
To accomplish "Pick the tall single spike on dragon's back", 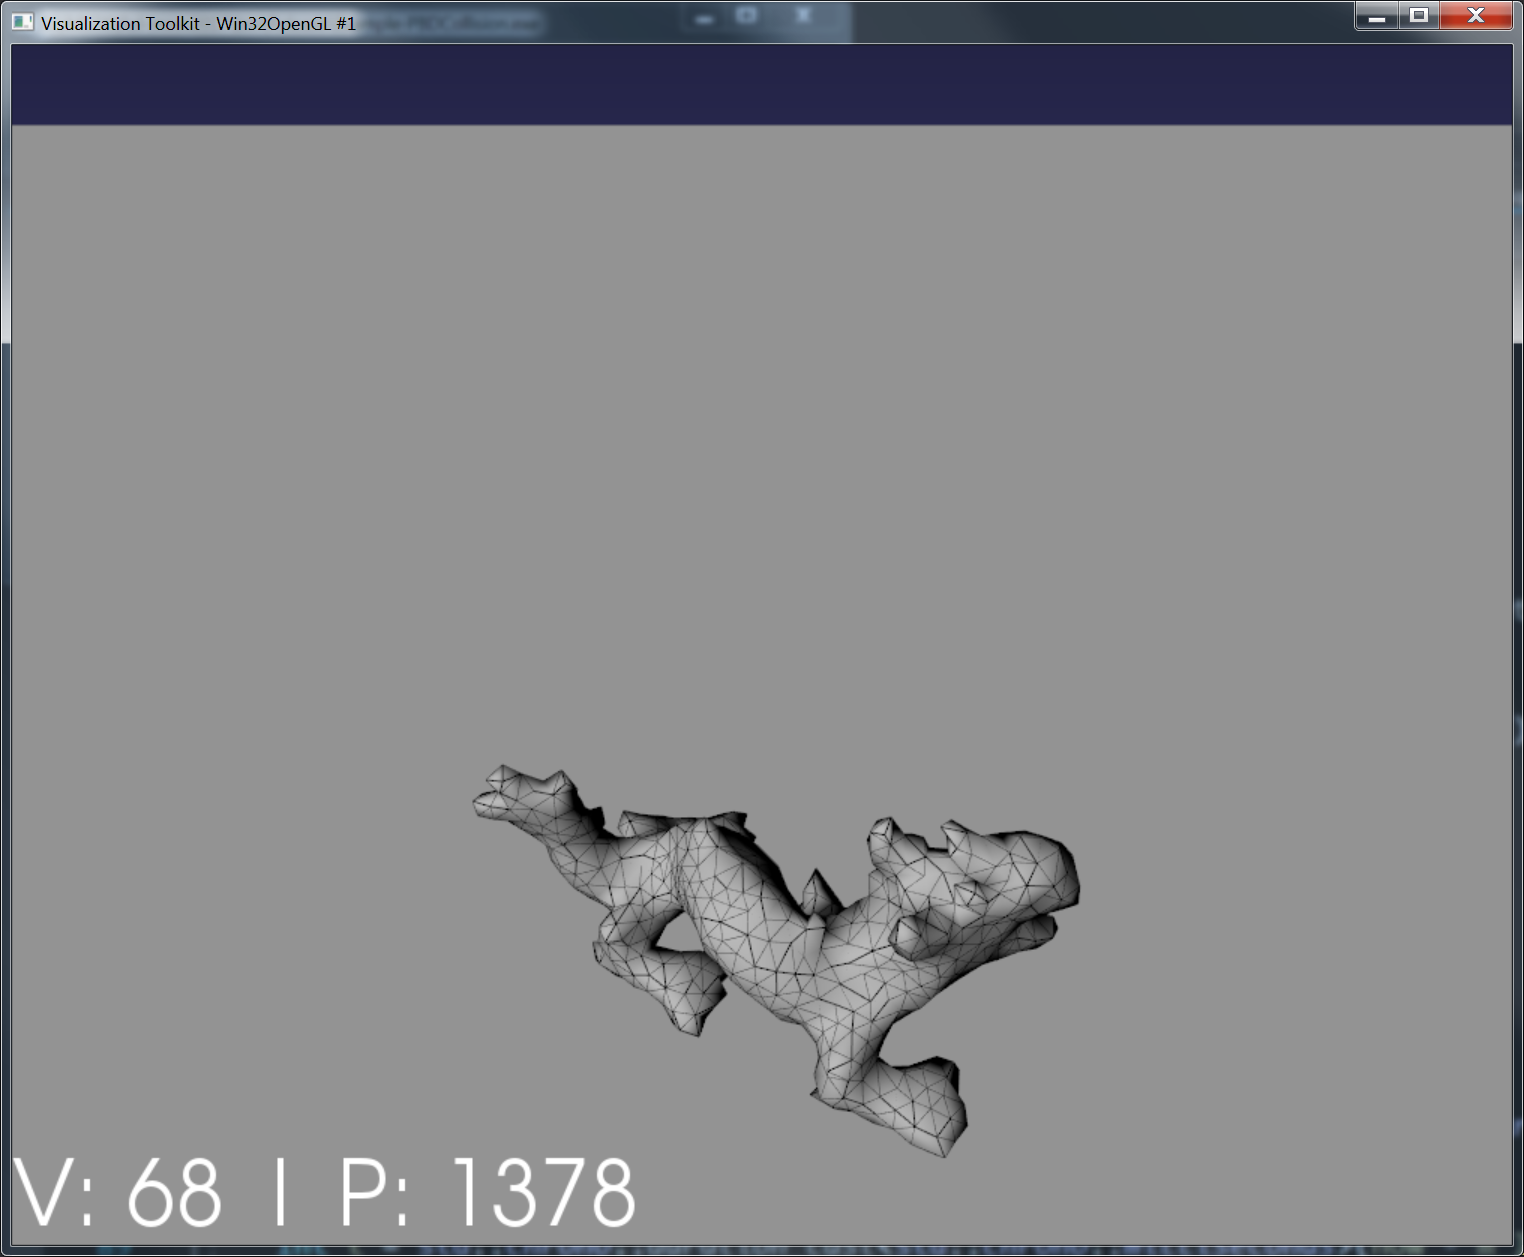I will [818, 891].
